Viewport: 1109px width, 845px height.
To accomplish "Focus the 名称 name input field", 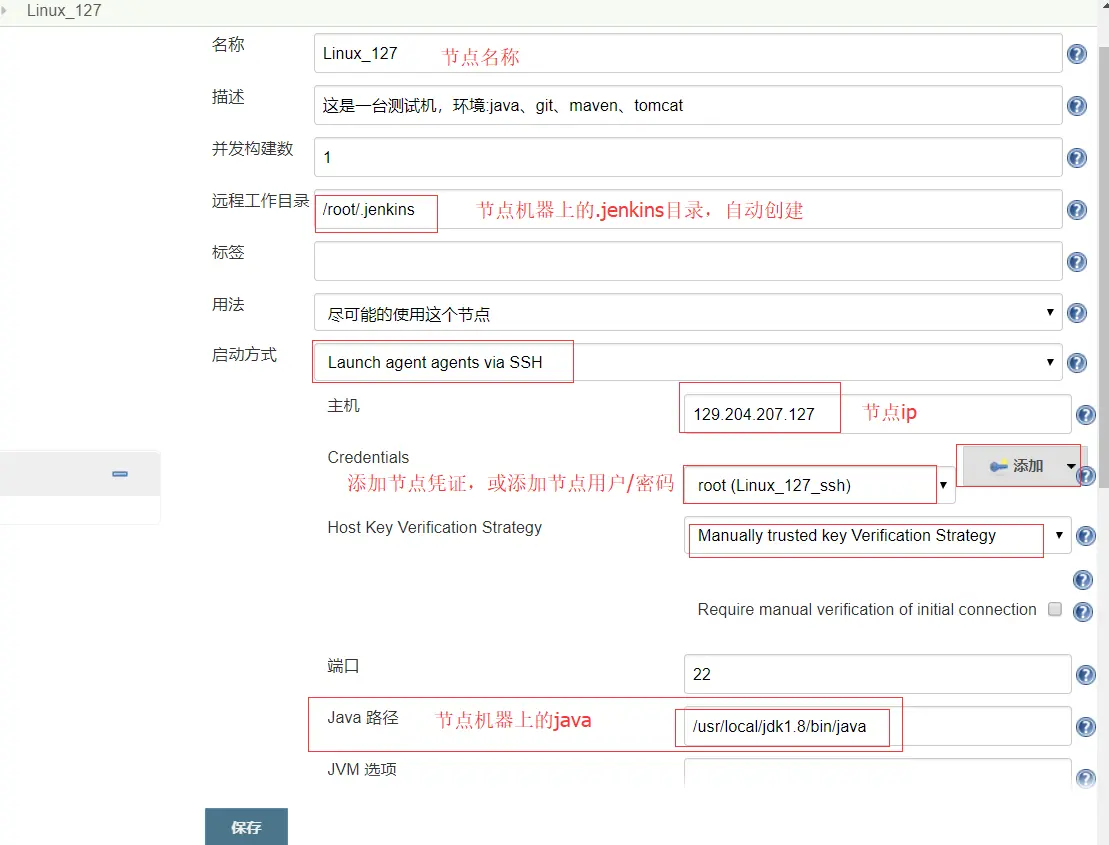I will (x=688, y=53).
